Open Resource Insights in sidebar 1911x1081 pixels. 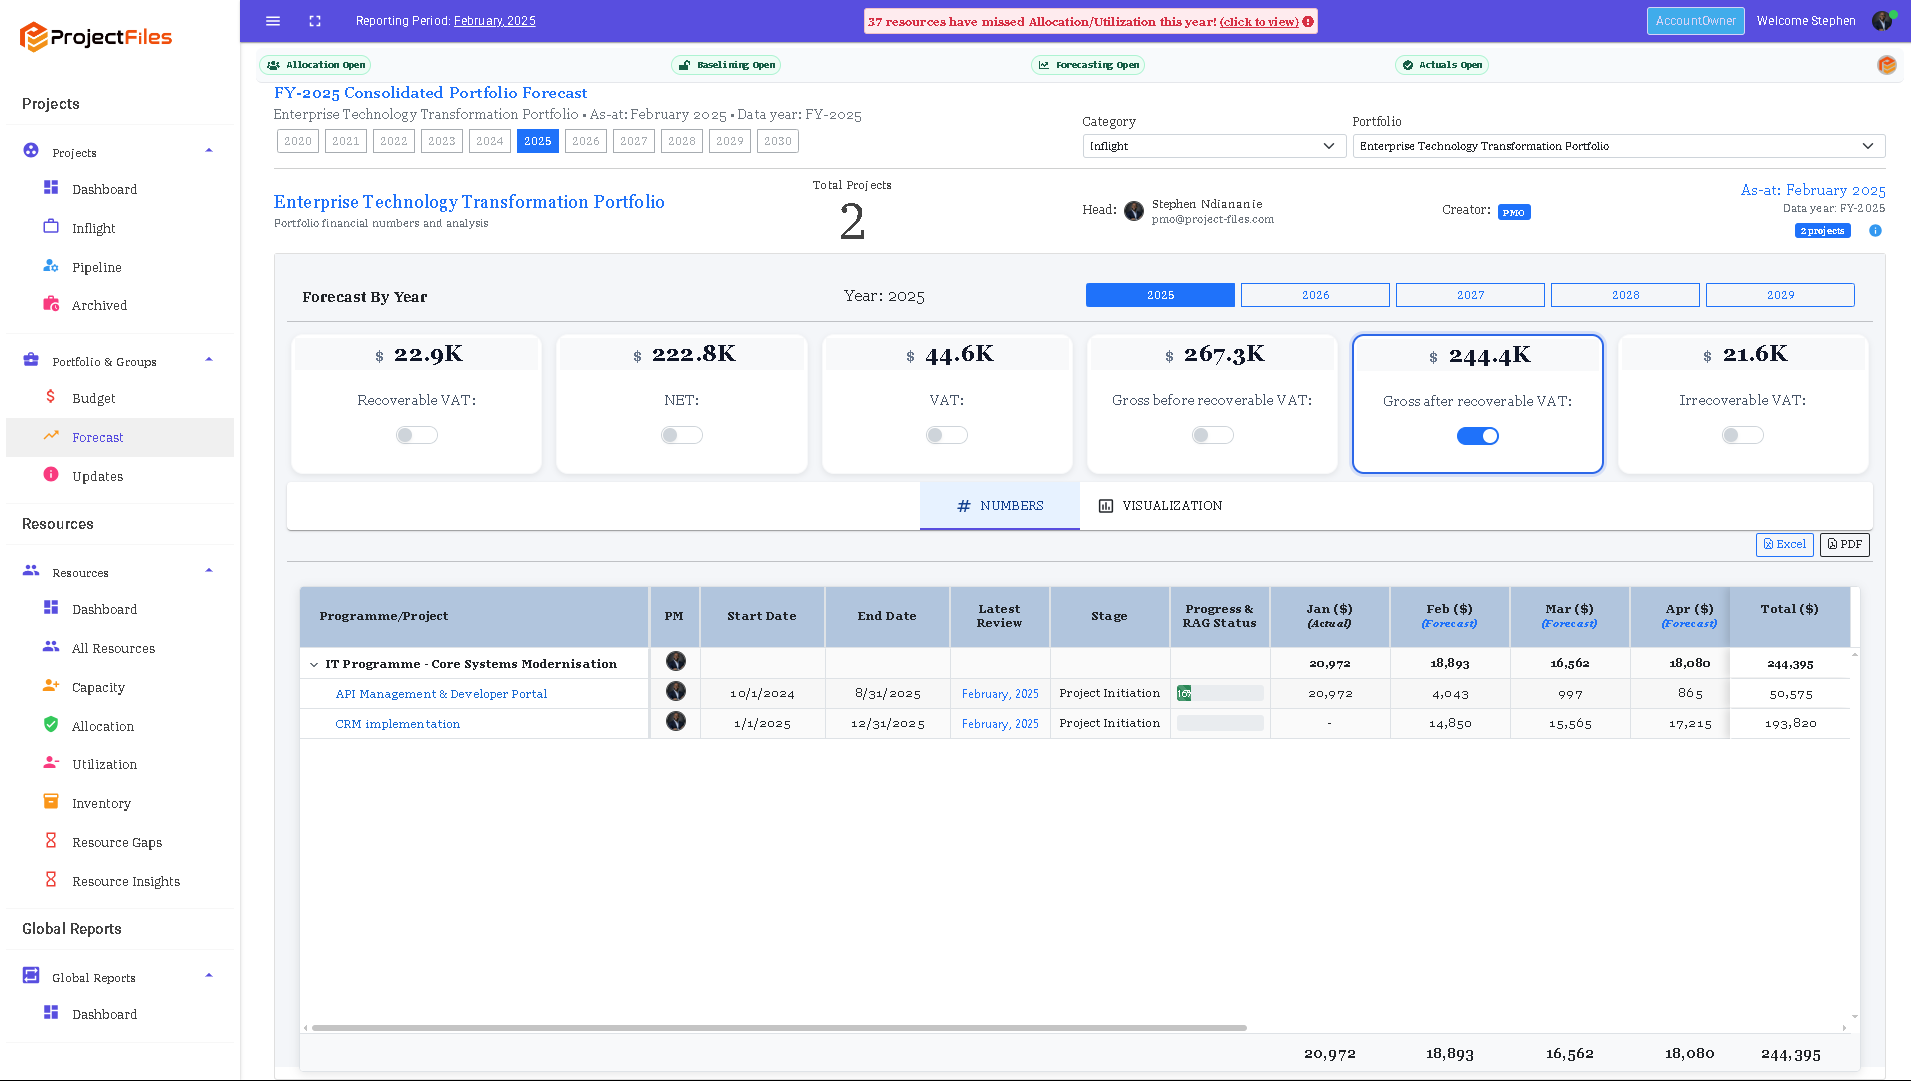126,881
